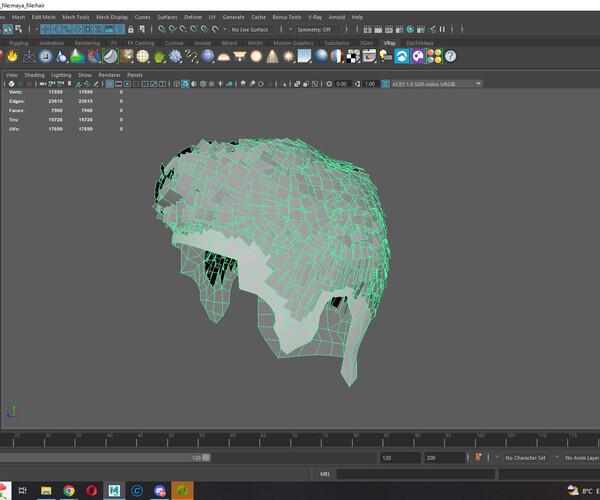This screenshot has height=500, width=600.
Task: Click the four colored spheres shelf icon
Action: tap(434, 56)
